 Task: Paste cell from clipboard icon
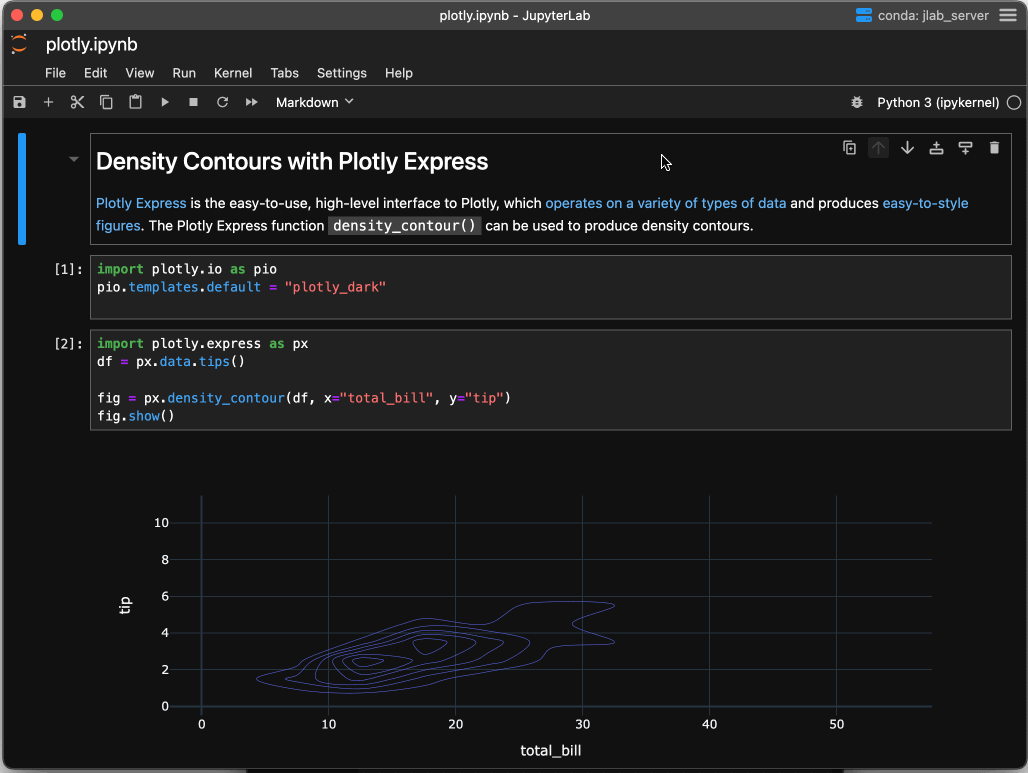click(135, 102)
